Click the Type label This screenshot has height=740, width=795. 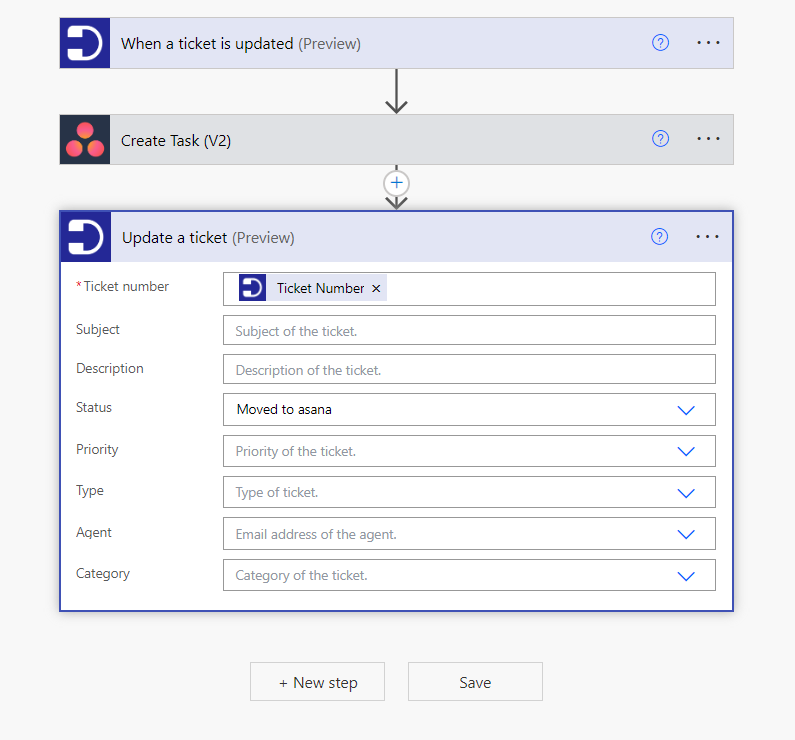tap(90, 491)
